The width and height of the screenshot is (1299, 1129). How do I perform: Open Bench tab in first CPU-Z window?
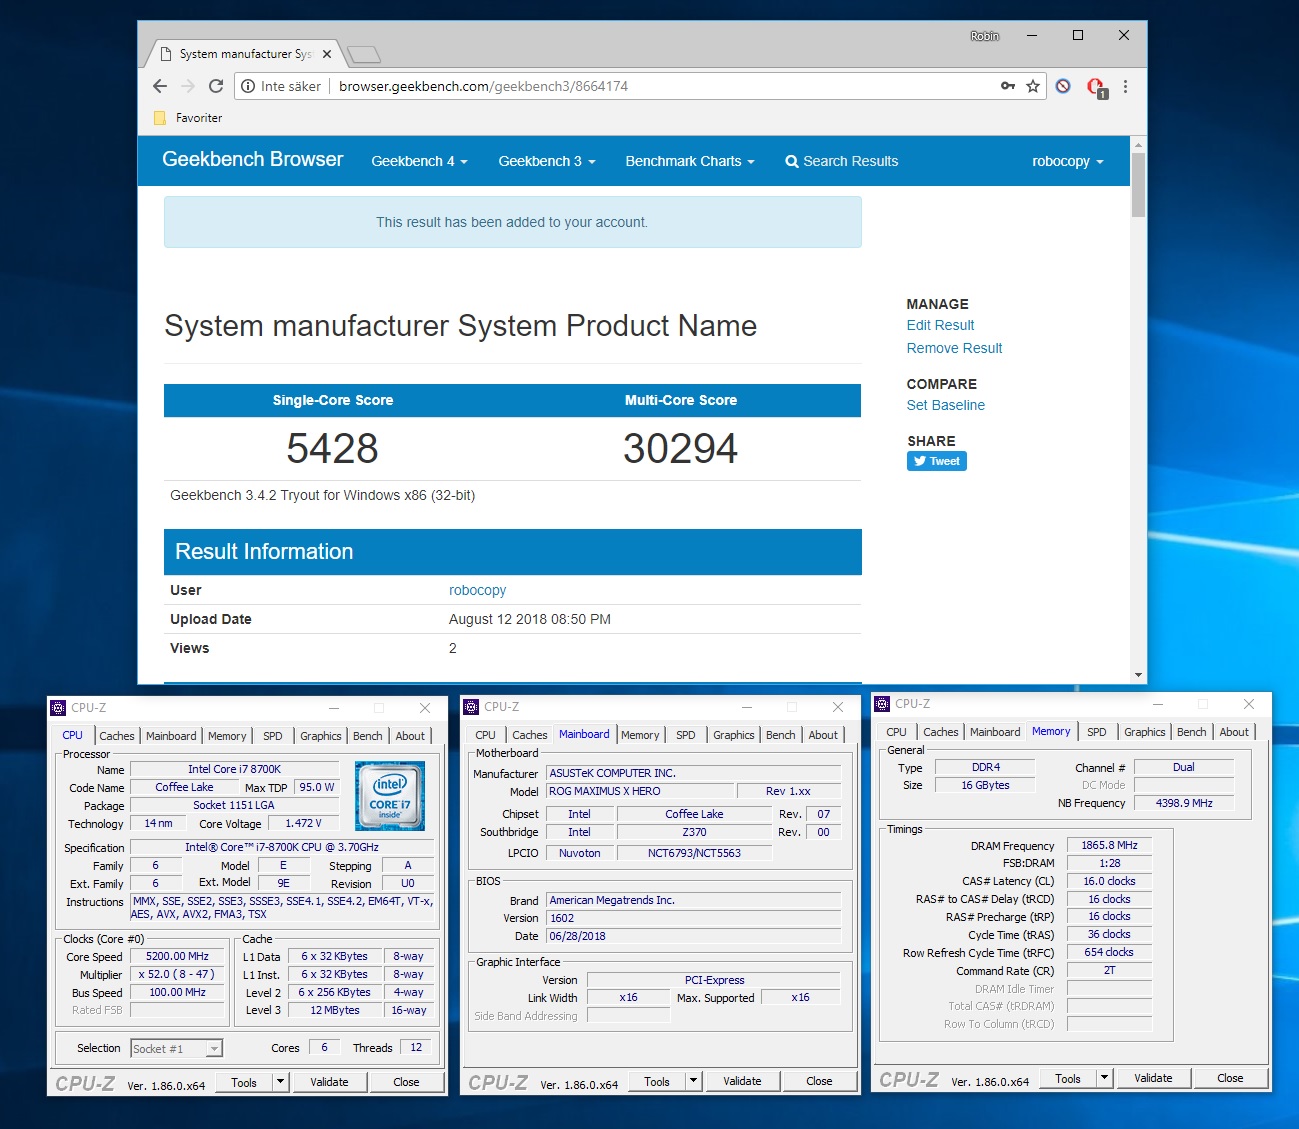[x=368, y=736]
